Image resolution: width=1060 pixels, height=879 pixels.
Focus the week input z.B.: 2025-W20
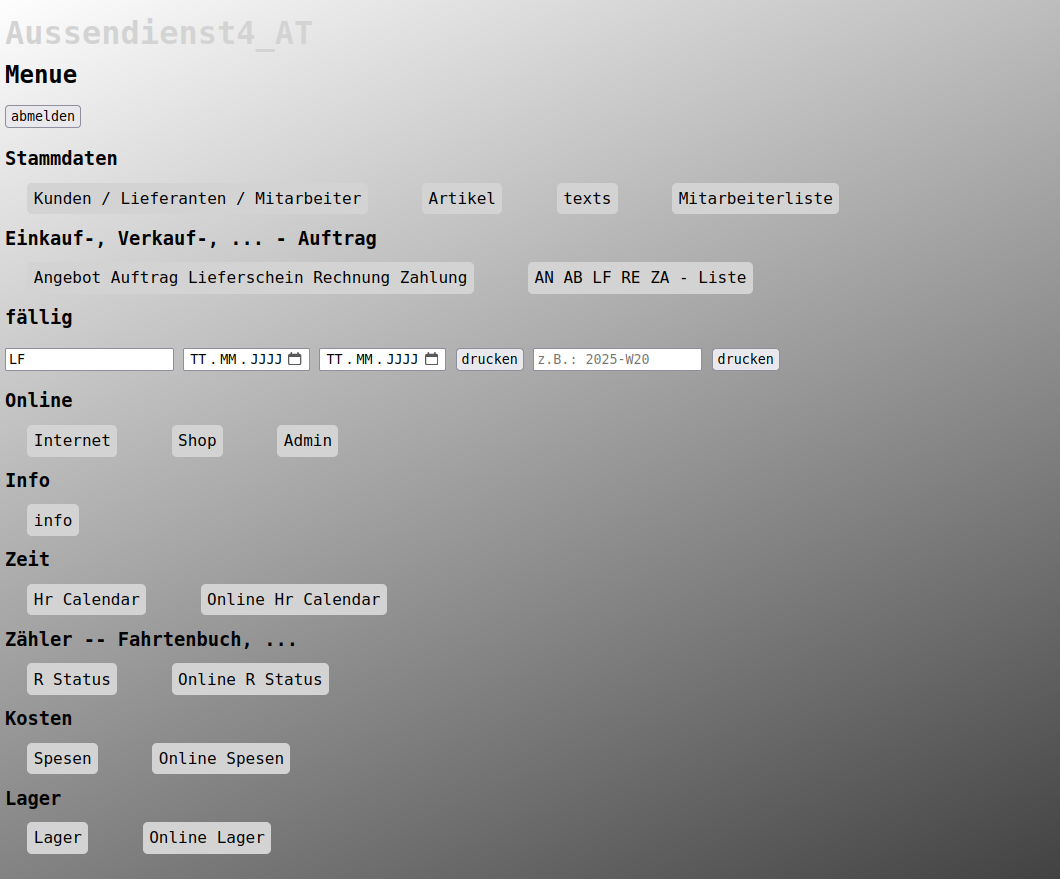(617, 360)
